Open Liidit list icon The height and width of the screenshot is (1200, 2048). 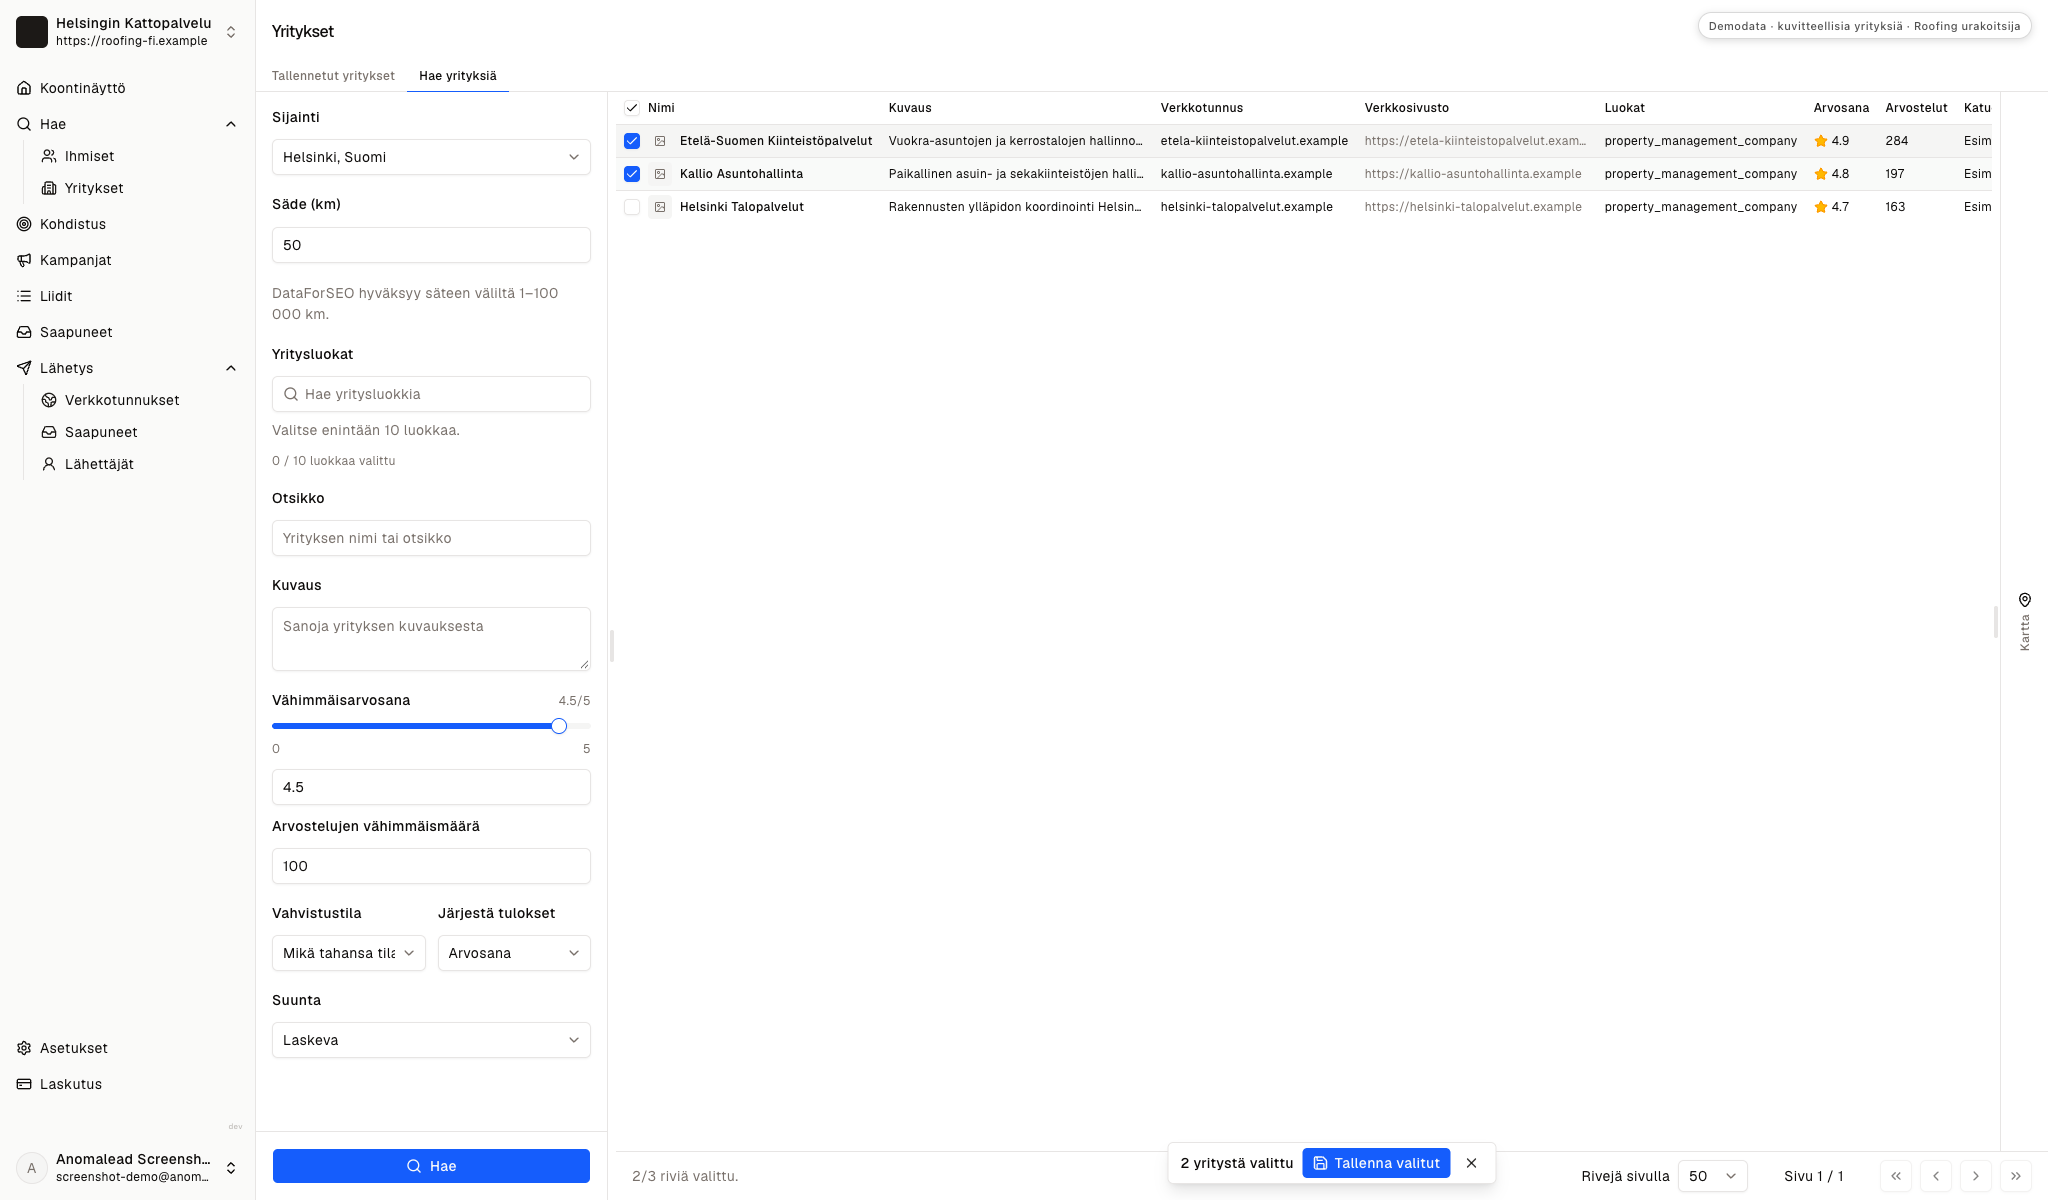24,296
